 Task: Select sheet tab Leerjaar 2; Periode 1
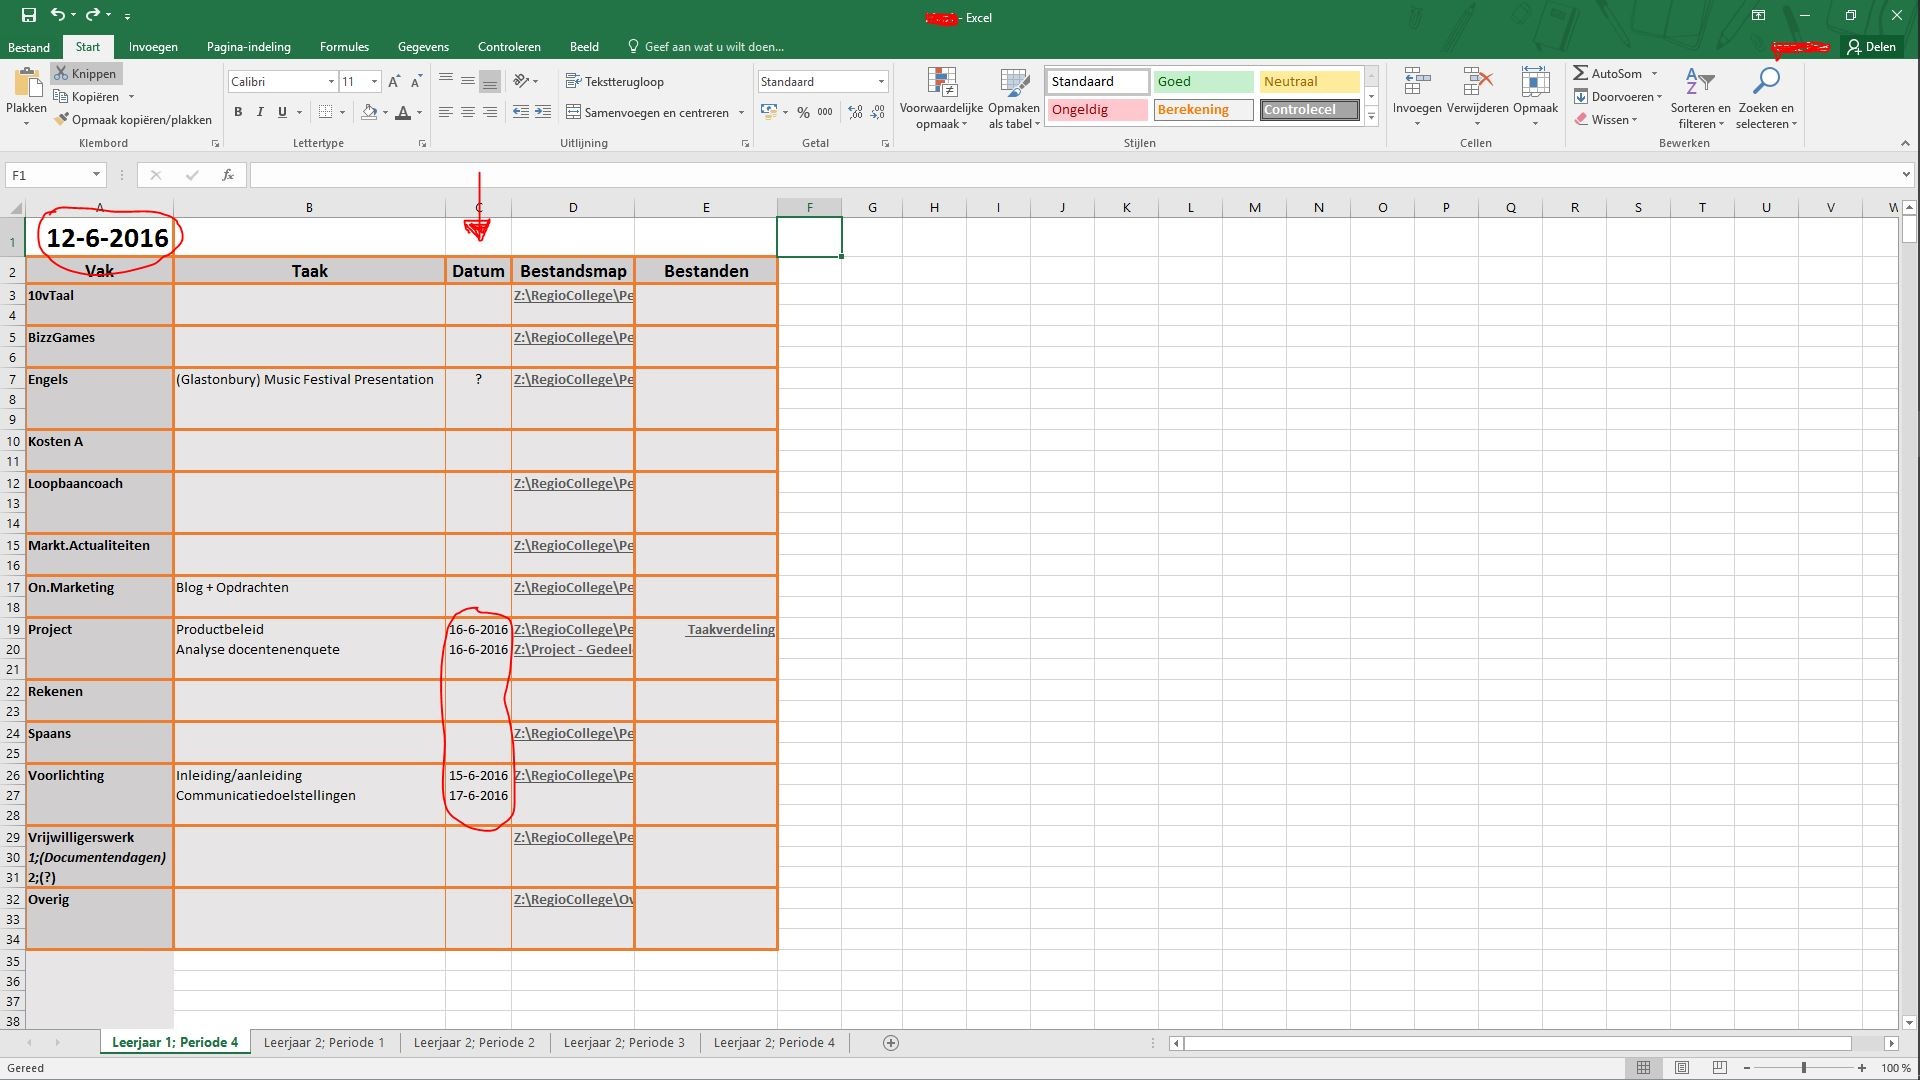coord(324,1042)
